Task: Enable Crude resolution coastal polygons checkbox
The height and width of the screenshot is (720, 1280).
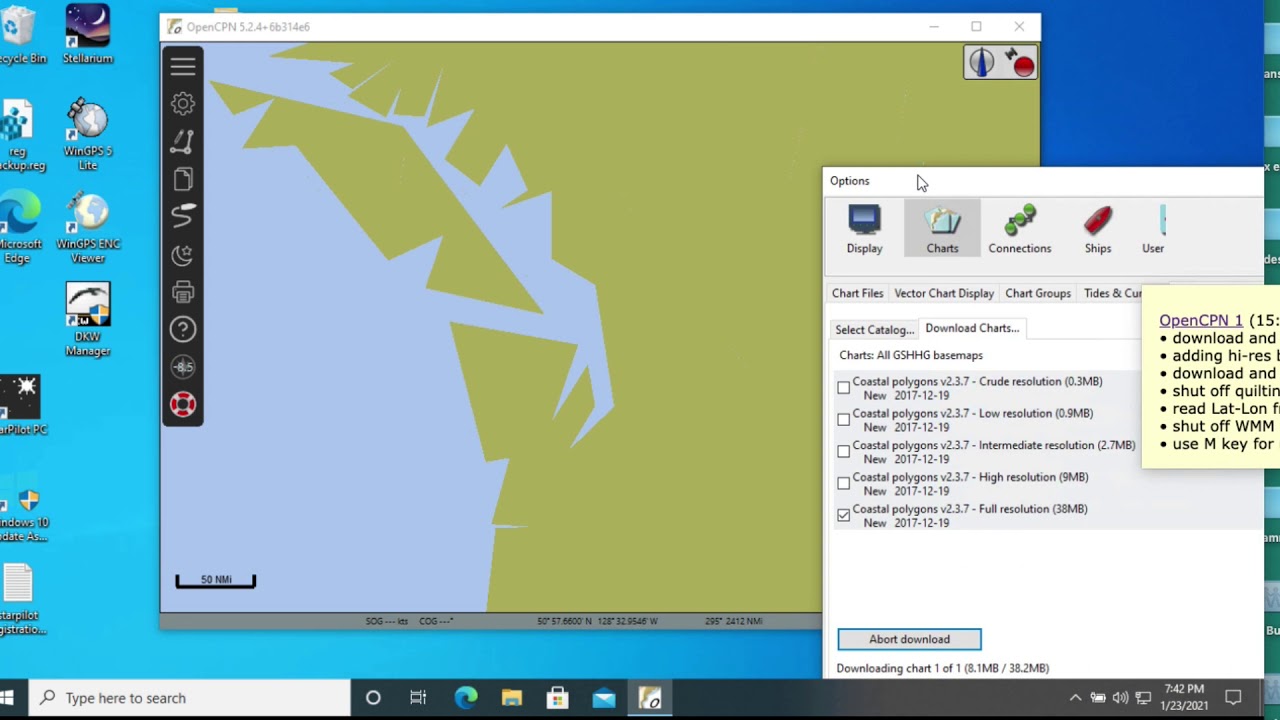Action: click(844, 388)
